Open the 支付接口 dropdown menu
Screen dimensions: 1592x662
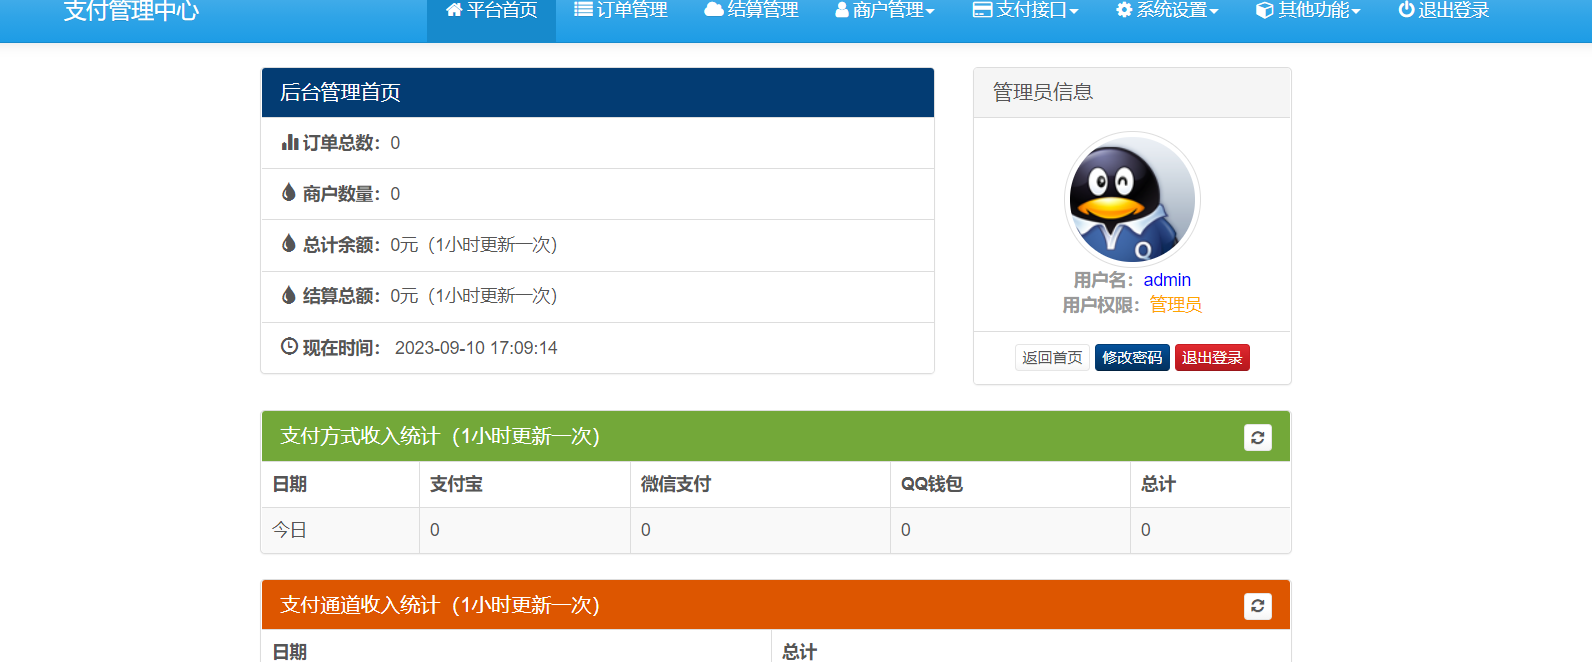click(1026, 11)
